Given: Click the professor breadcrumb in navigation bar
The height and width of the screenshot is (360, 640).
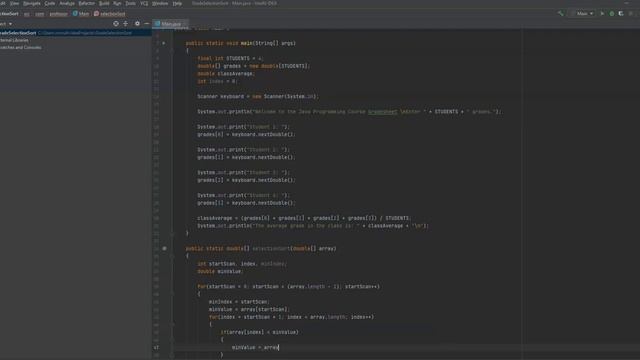Looking at the screenshot, I should 58,14.
